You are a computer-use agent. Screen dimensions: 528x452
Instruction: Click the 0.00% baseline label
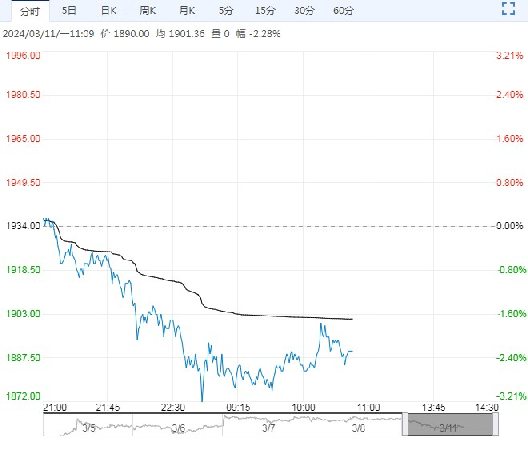510,226
